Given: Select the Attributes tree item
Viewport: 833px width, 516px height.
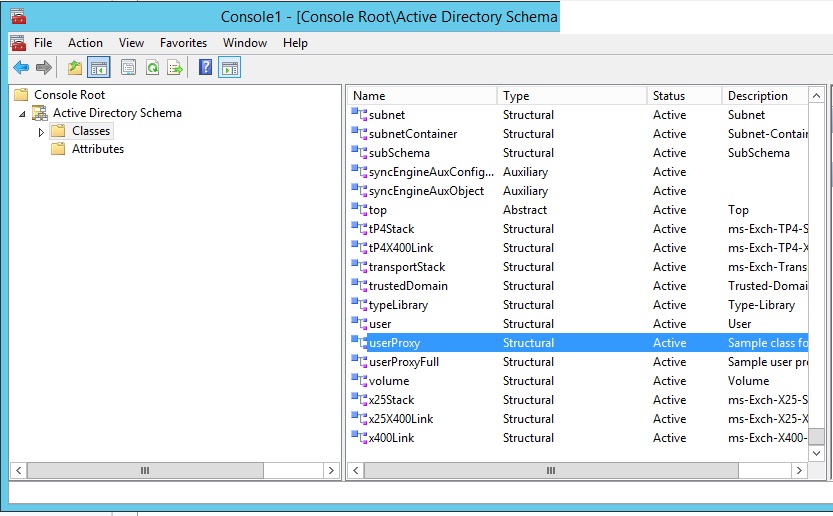Looking at the screenshot, I should (98, 149).
